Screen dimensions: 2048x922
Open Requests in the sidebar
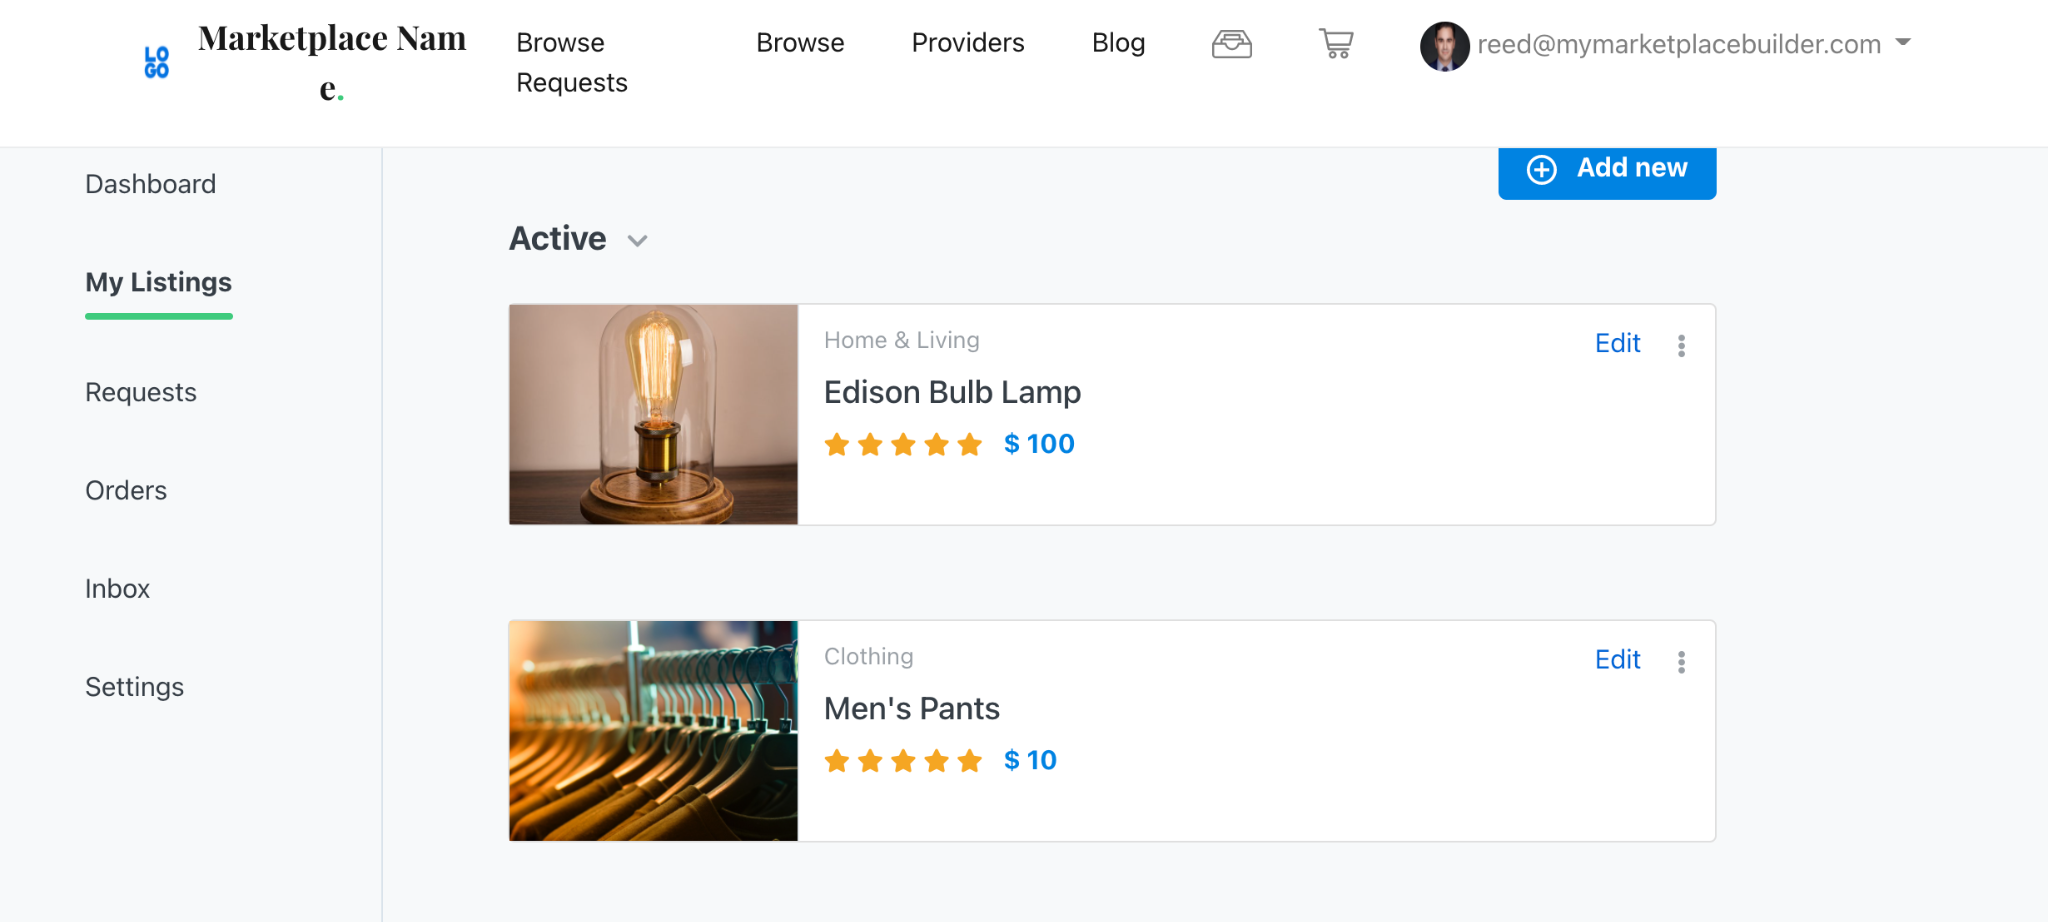tap(141, 392)
